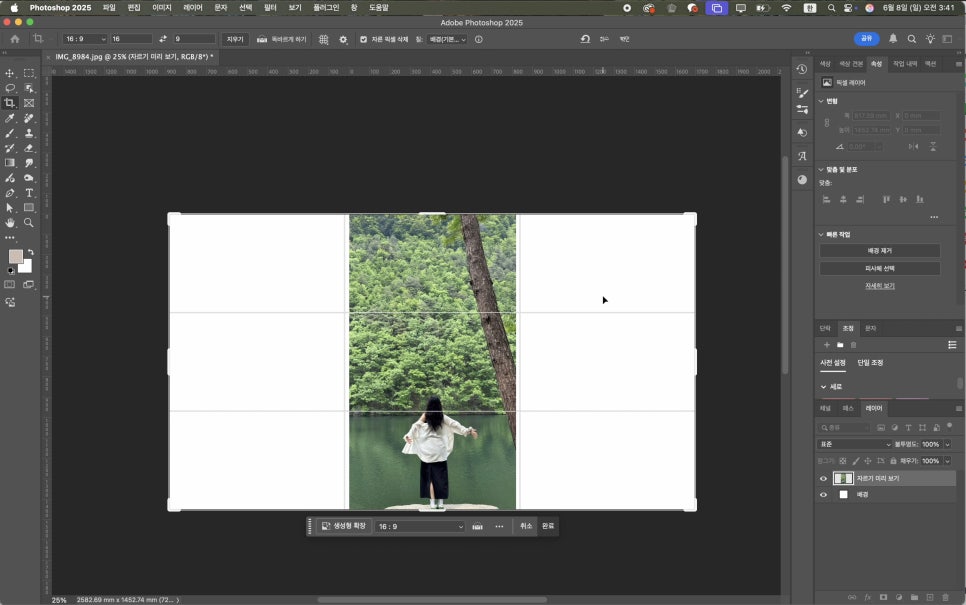Open the opacity 100% dropdown arrow

click(948, 444)
